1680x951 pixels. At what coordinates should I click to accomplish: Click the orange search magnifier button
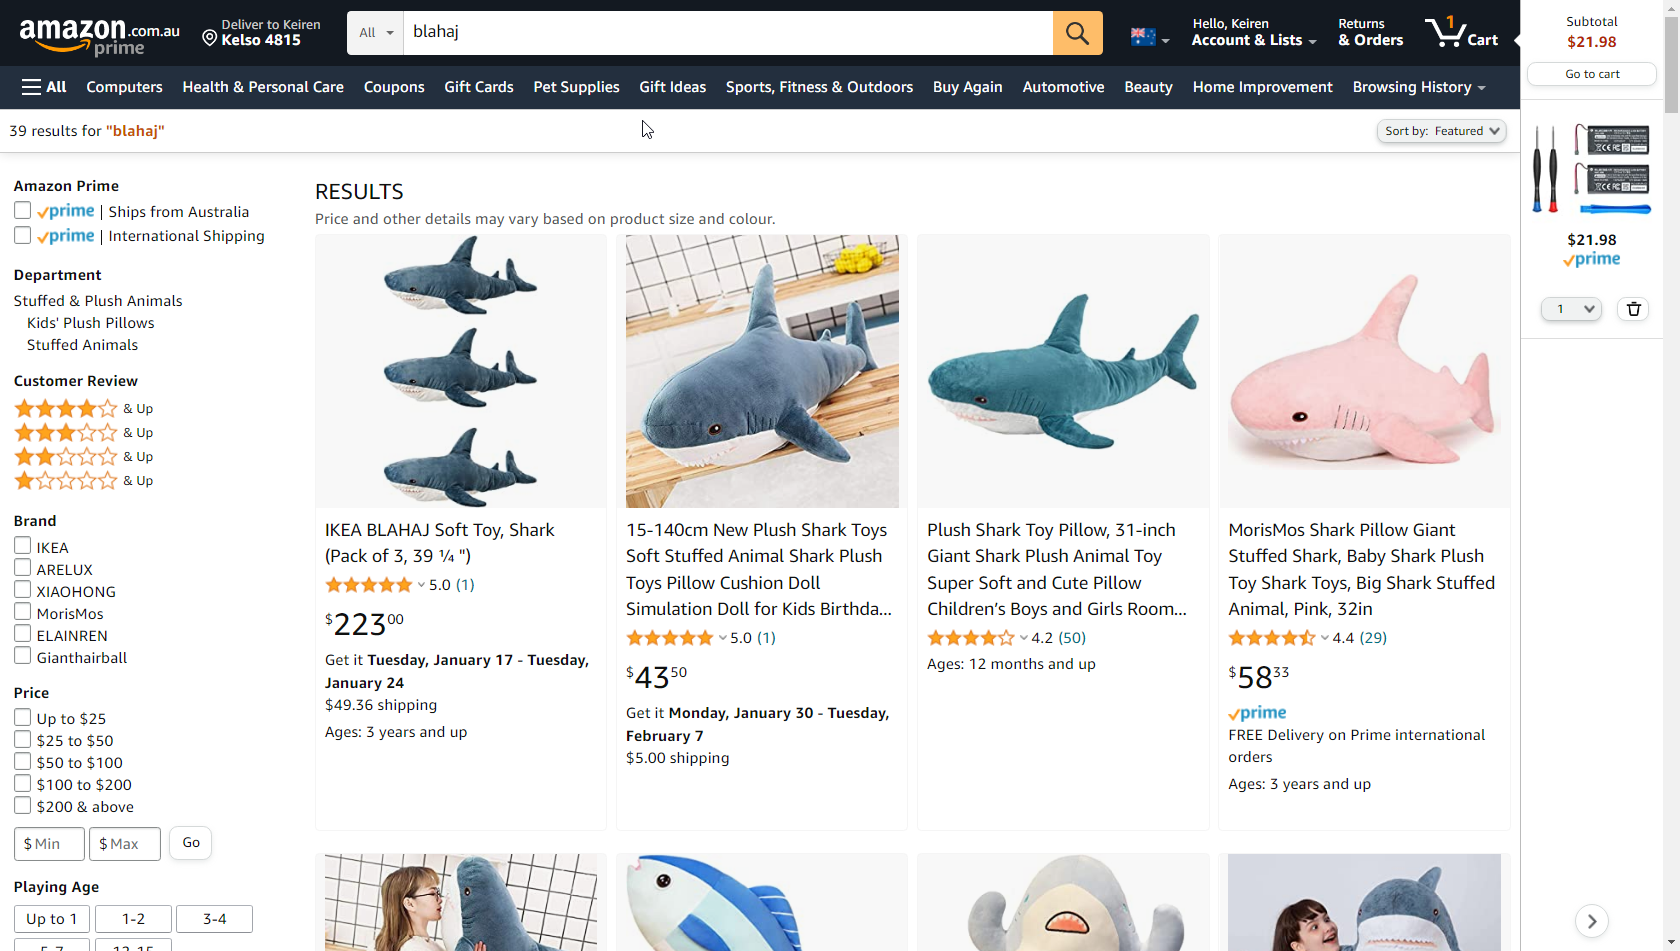coord(1077,33)
